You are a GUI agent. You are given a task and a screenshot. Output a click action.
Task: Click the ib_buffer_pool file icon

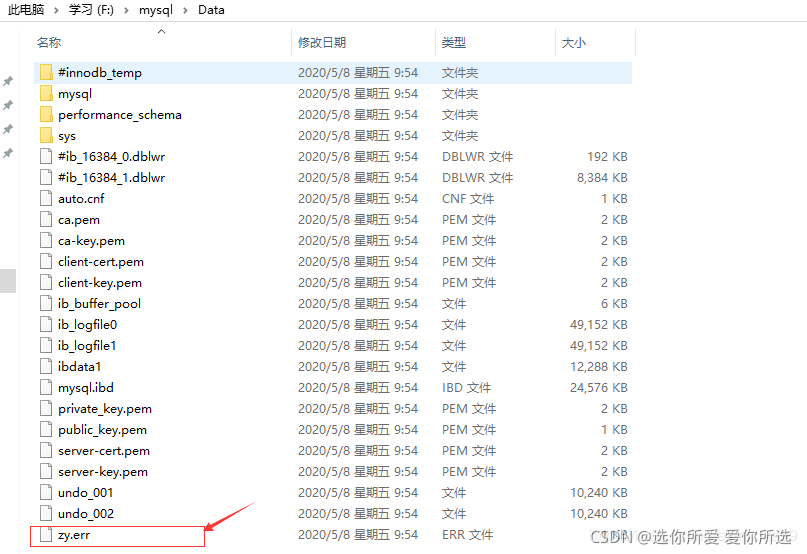[46, 304]
